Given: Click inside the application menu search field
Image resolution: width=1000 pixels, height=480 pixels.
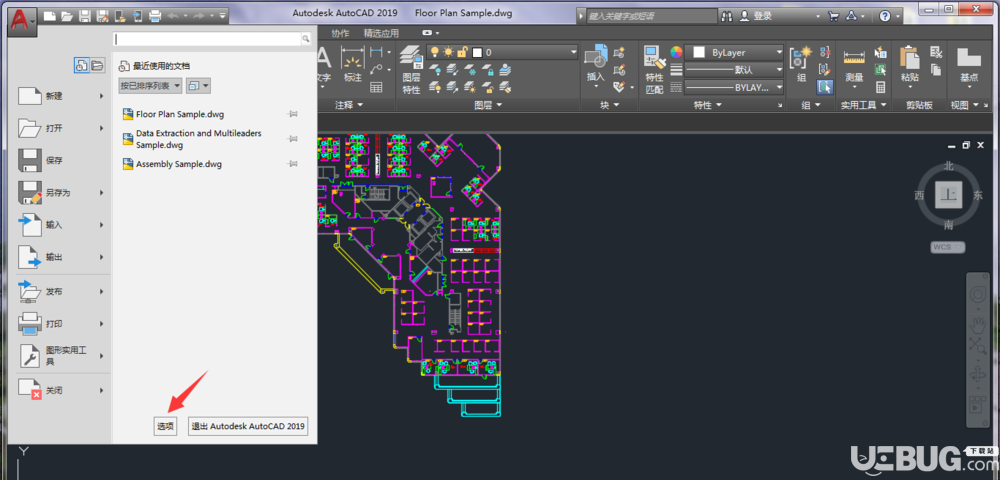Looking at the screenshot, I should 207,40.
